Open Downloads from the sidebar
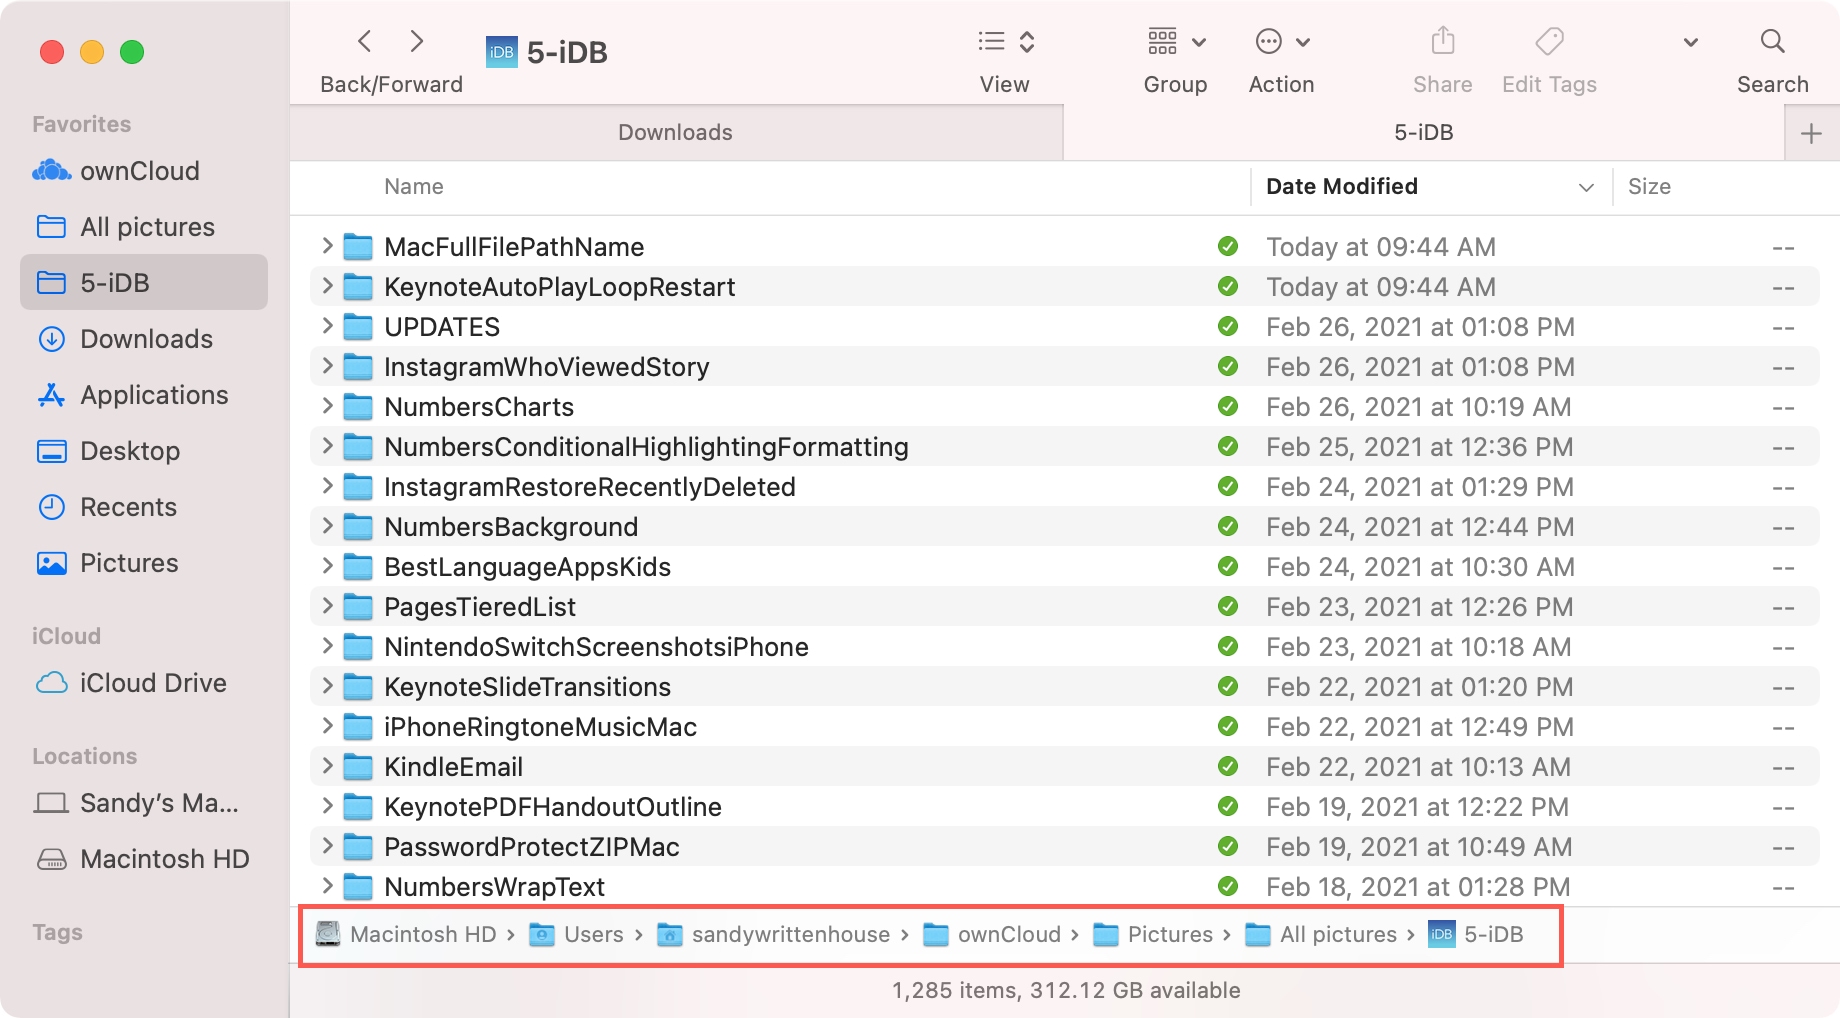Image resolution: width=1840 pixels, height=1018 pixels. (x=144, y=339)
